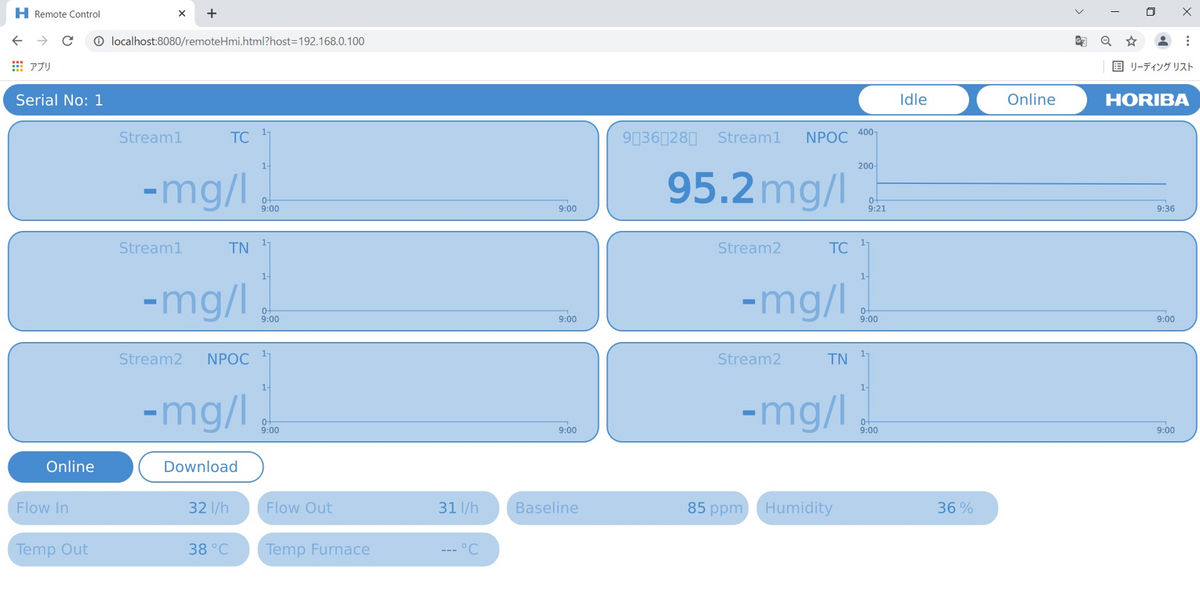Bookmark this page with the star icon
The width and height of the screenshot is (1200, 591).
1131,41
